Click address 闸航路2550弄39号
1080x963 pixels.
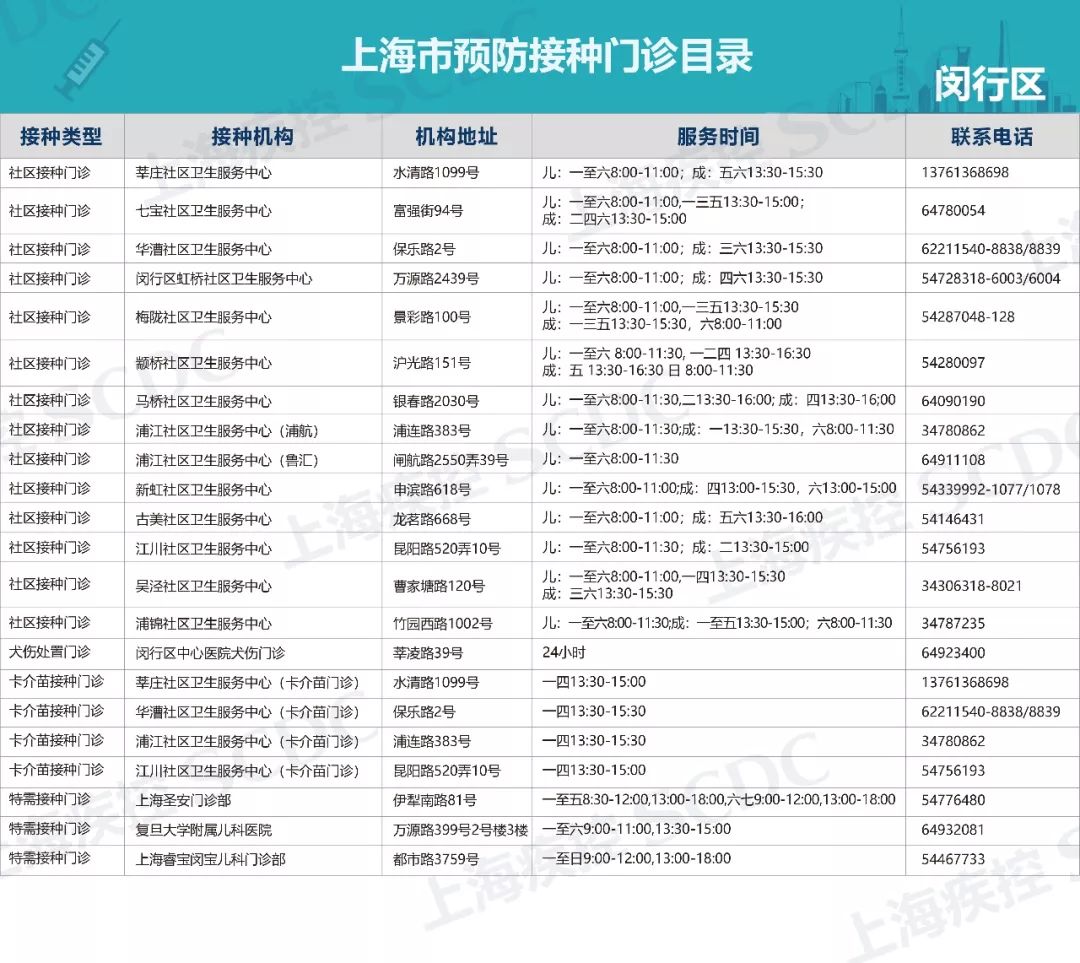pyautogui.click(x=450, y=460)
